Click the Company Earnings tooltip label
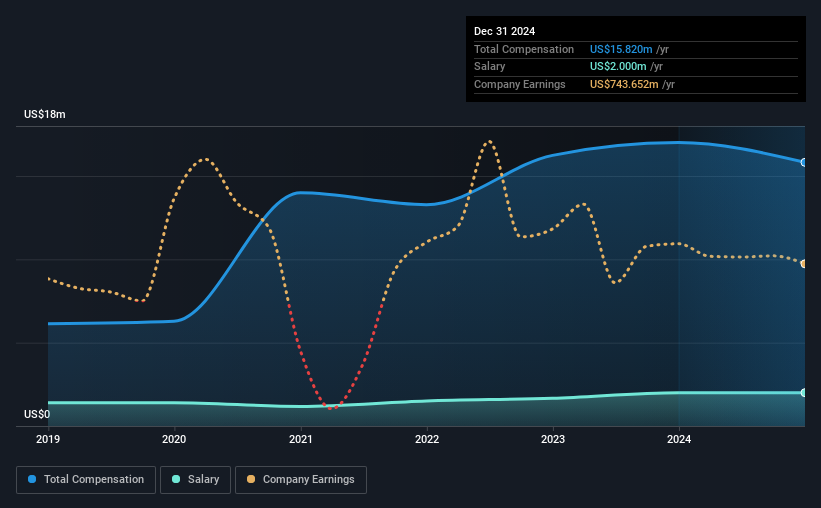Screen dimensions: 821x508 (519, 84)
